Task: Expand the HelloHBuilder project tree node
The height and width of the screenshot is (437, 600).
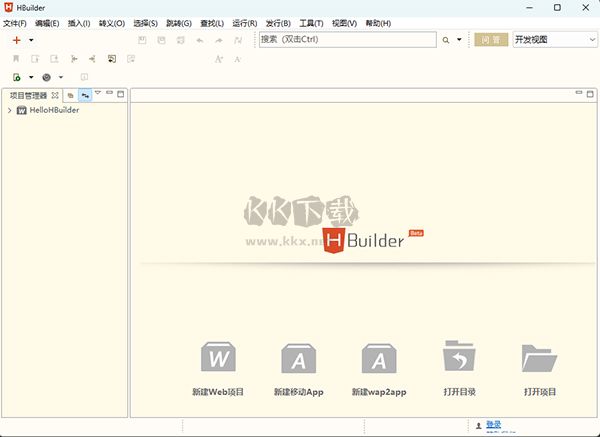Action: click(9, 110)
